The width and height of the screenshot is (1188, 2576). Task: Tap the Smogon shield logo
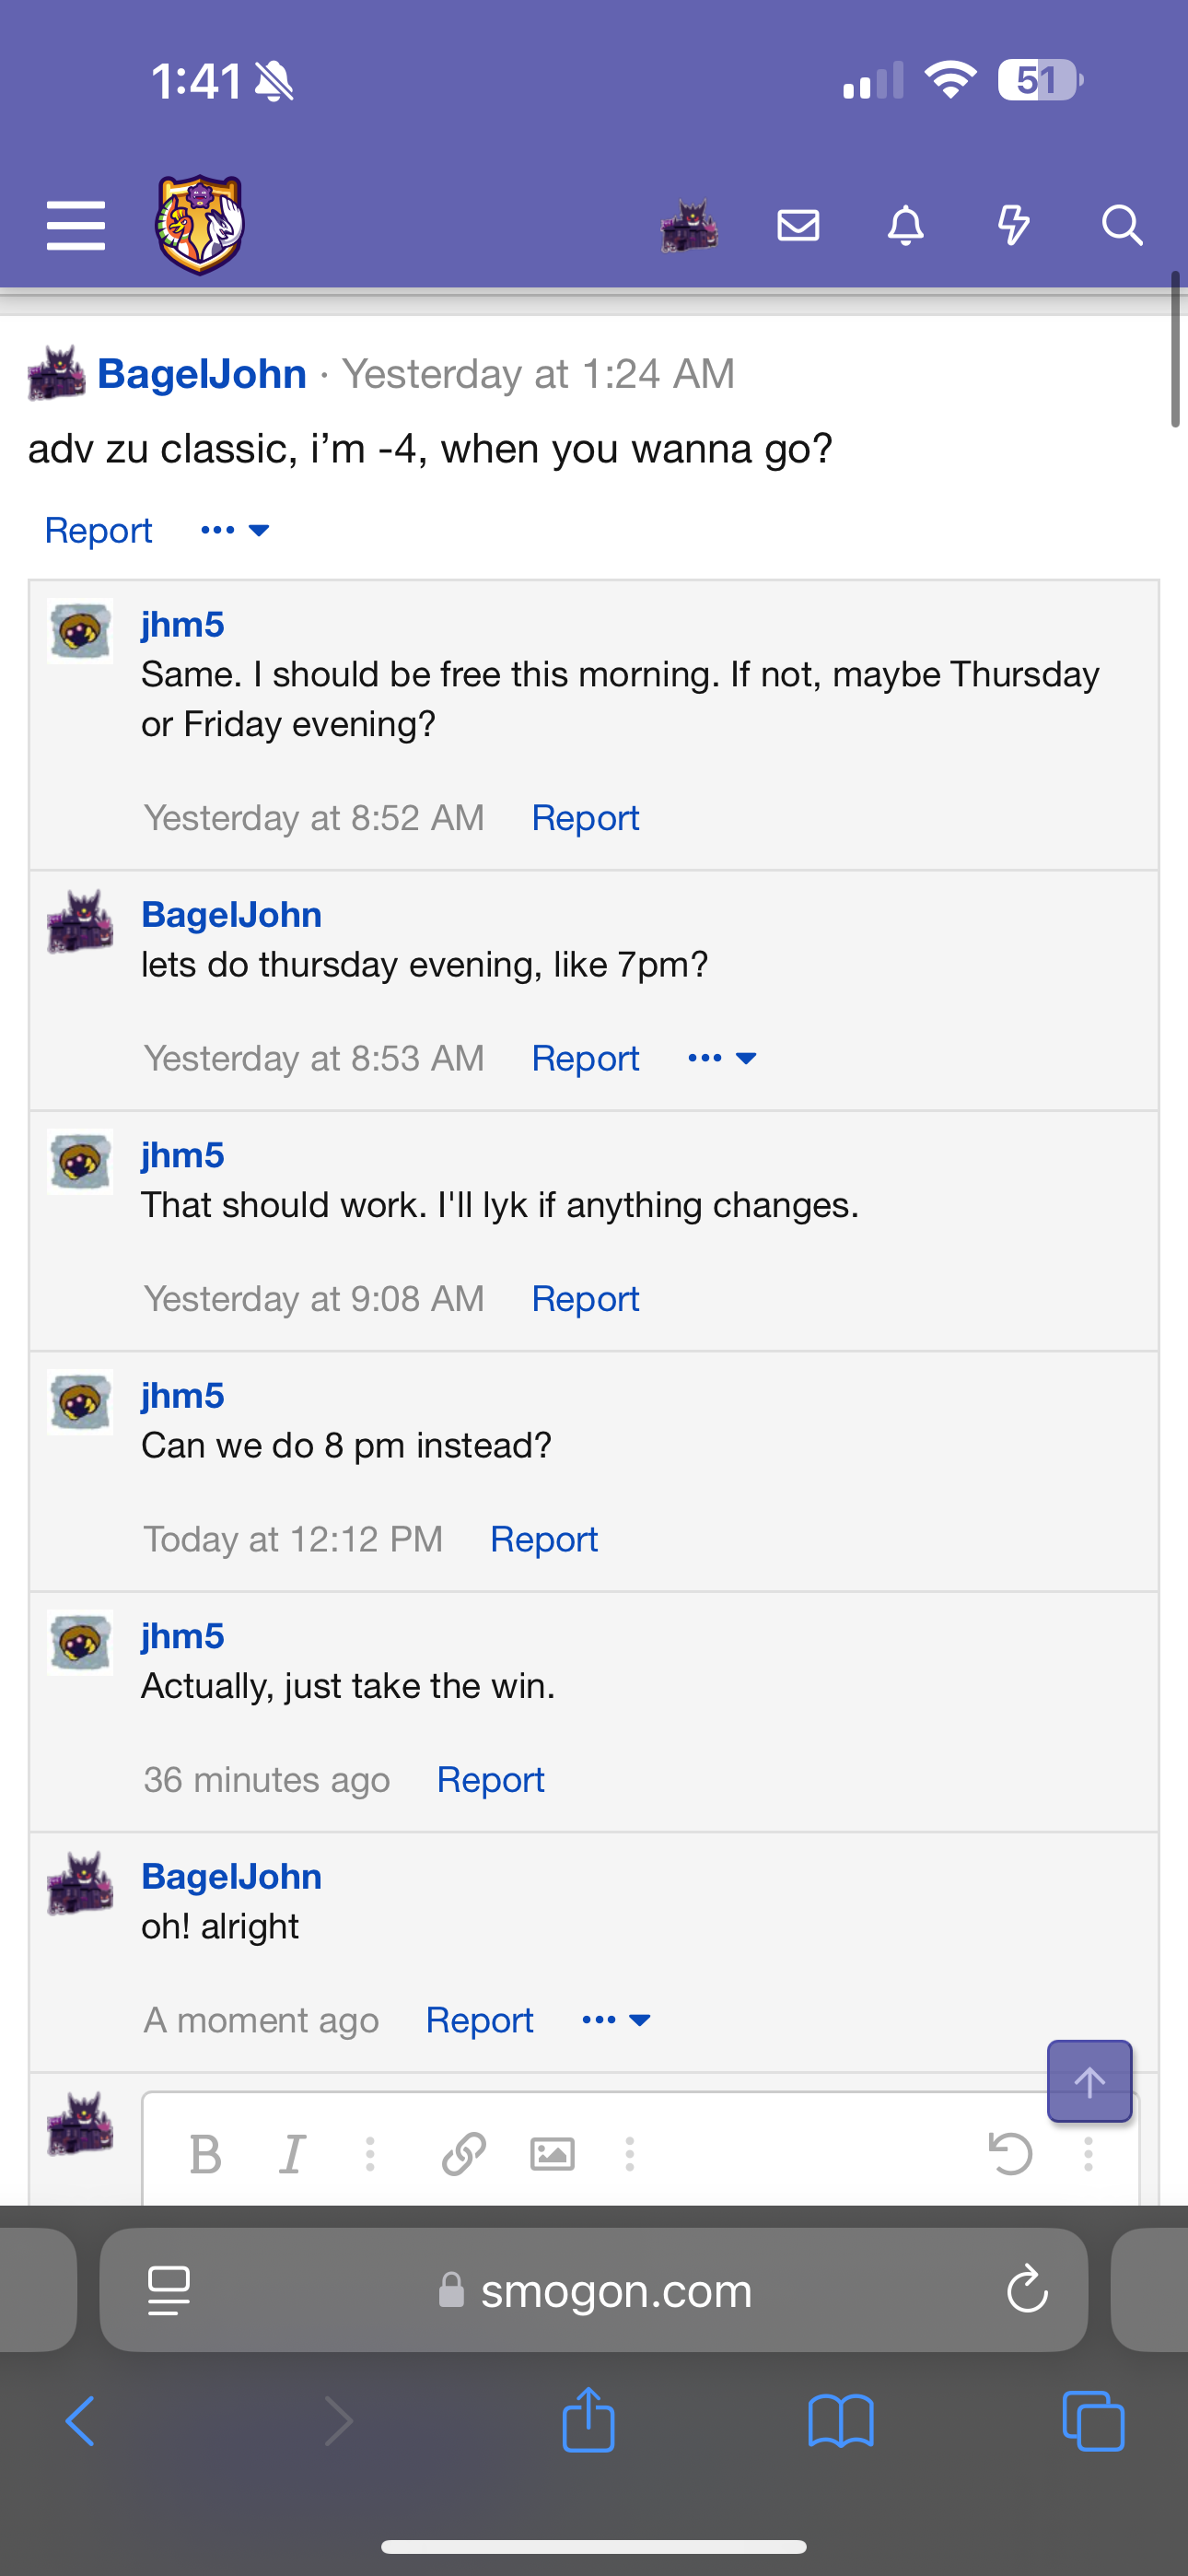(x=200, y=225)
